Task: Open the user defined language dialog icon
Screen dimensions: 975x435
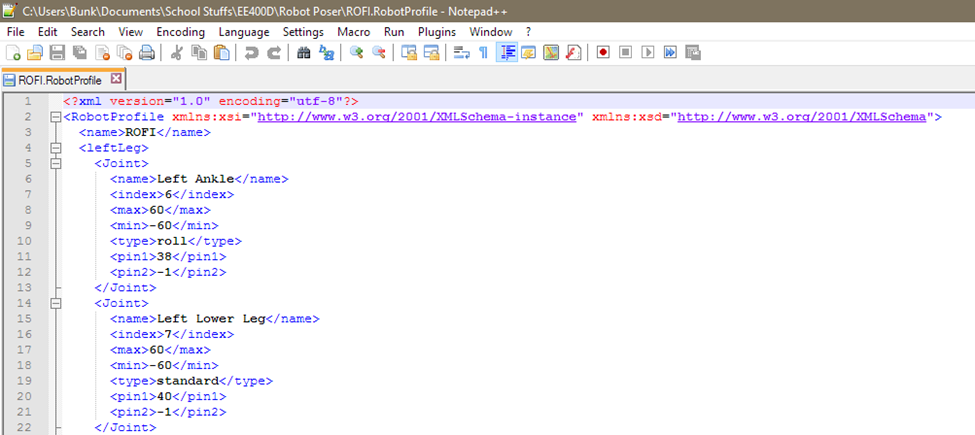Action: pyautogui.click(x=529, y=53)
